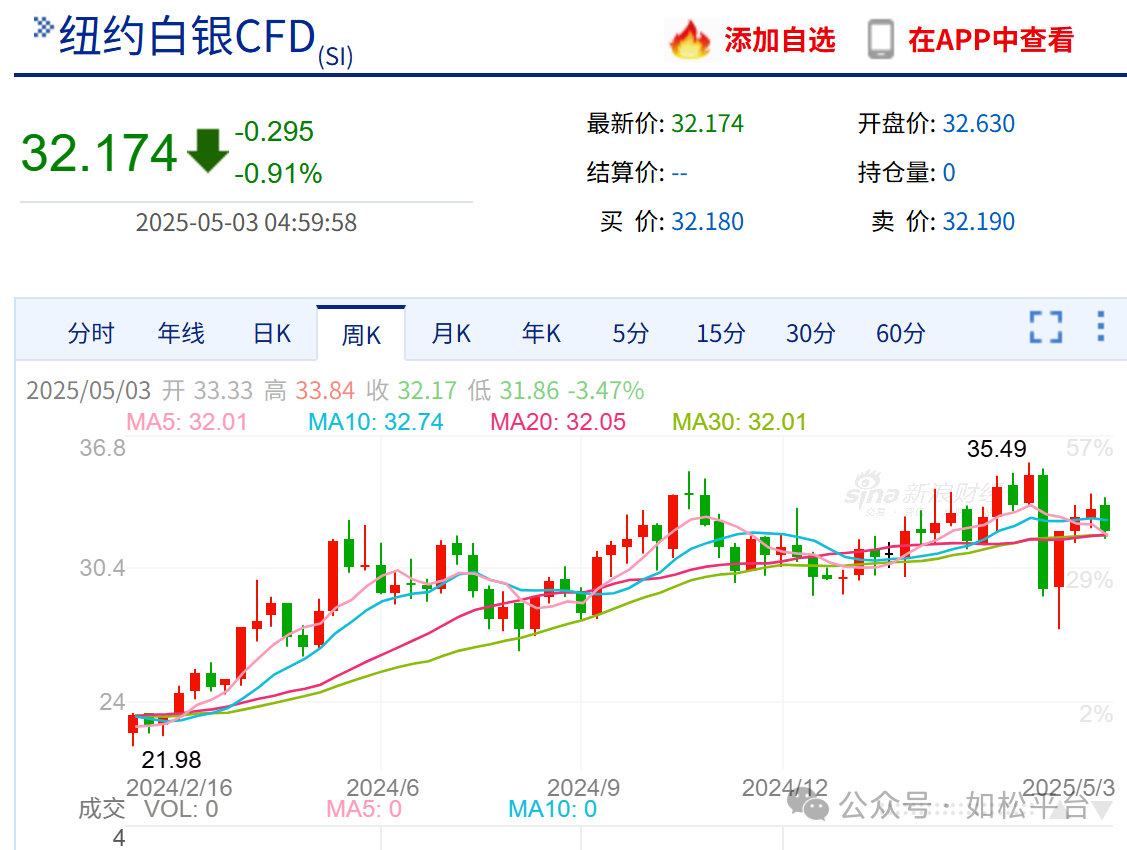The height and width of the screenshot is (850, 1127).
Task: Open the three-dot more options menu
Action: coord(1100,327)
